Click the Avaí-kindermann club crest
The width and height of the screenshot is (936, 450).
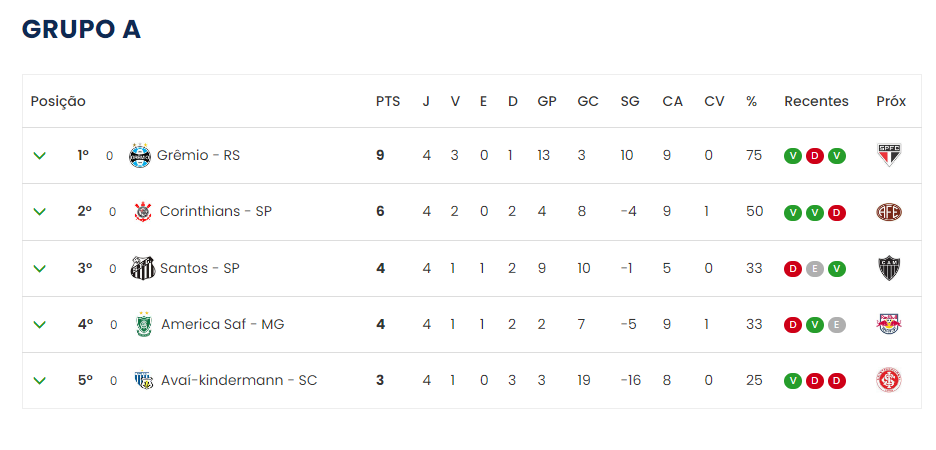(144, 380)
